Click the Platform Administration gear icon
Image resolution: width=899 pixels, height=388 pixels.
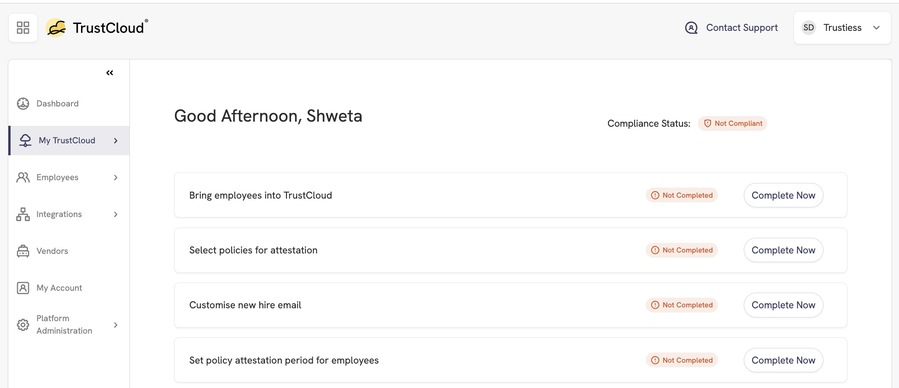(23, 325)
